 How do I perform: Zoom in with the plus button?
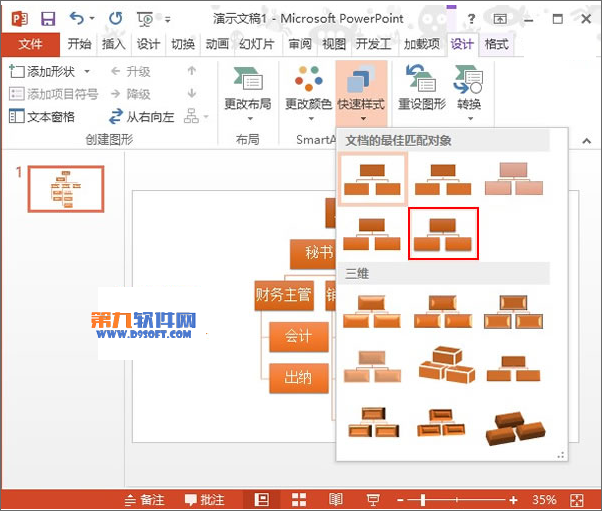(x=513, y=500)
